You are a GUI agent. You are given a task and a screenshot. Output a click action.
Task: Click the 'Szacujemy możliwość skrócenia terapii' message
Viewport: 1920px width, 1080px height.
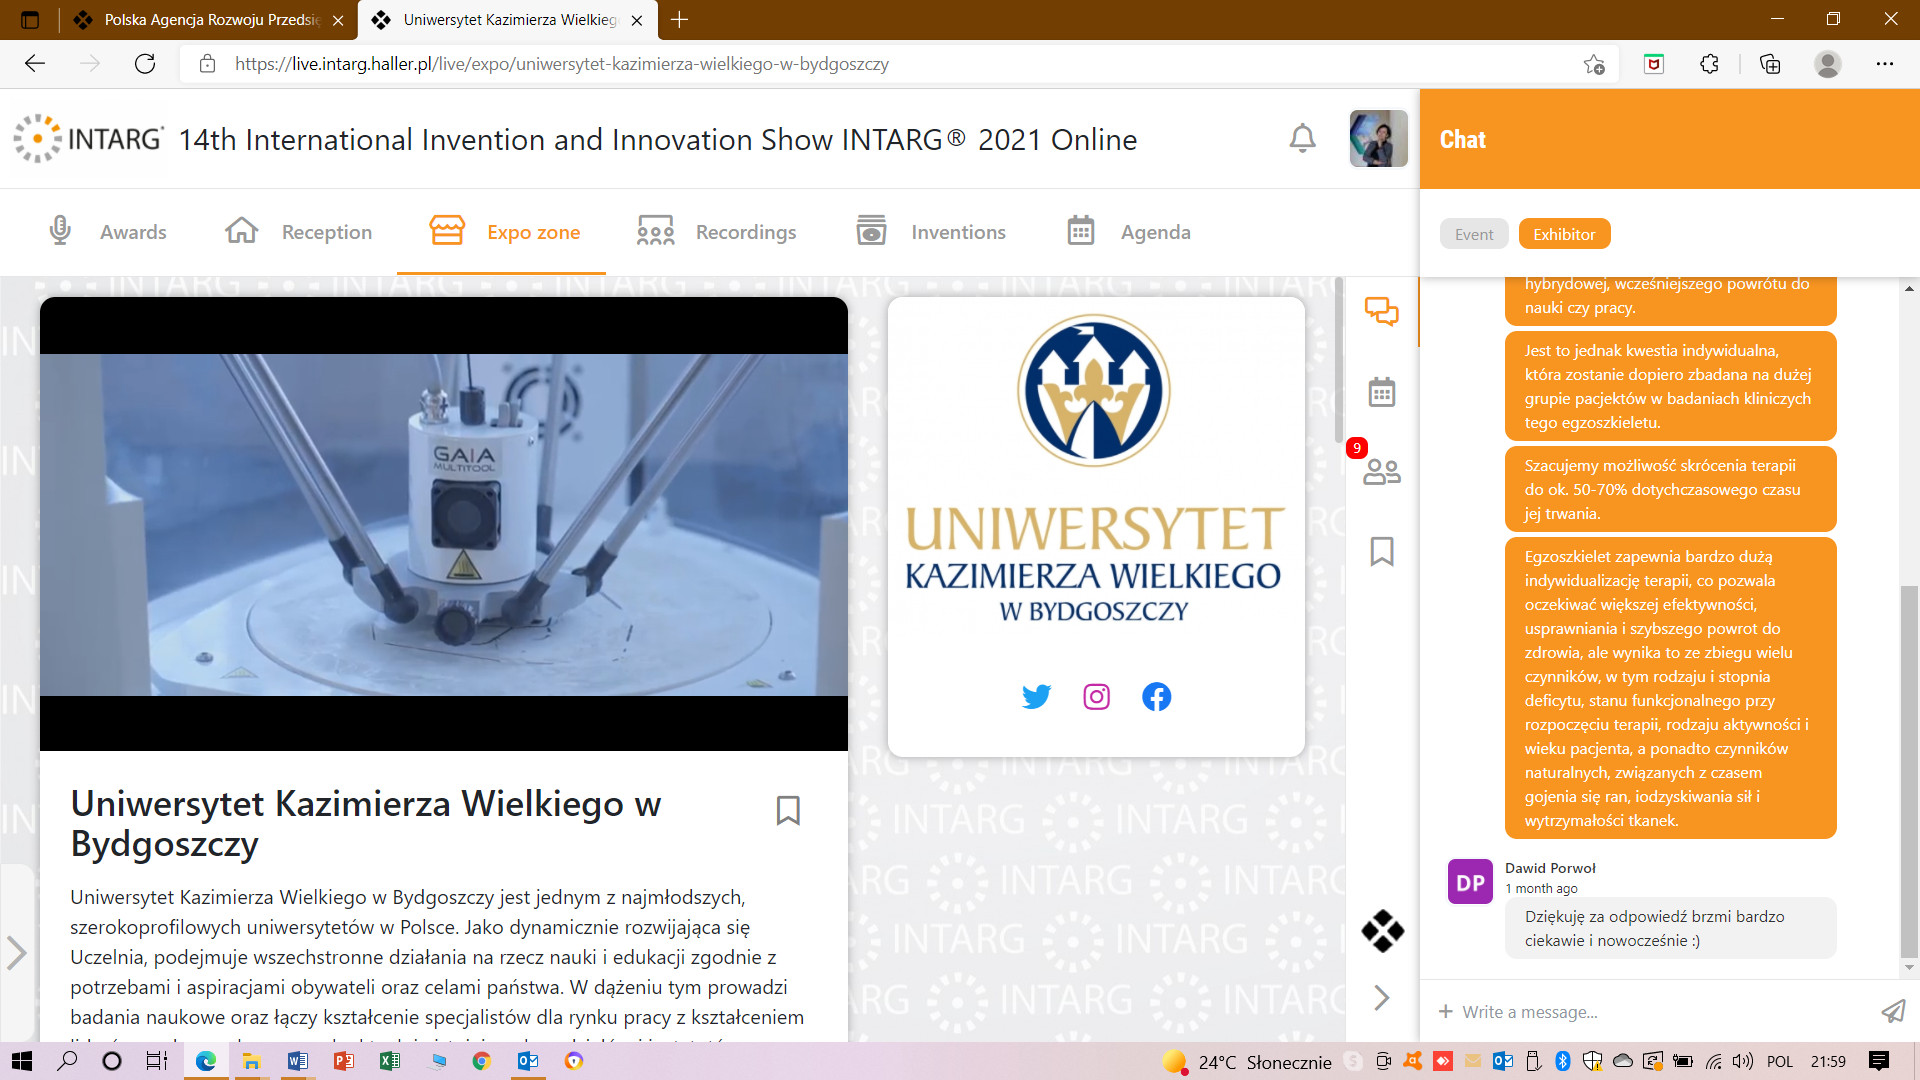click(x=1670, y=489)
